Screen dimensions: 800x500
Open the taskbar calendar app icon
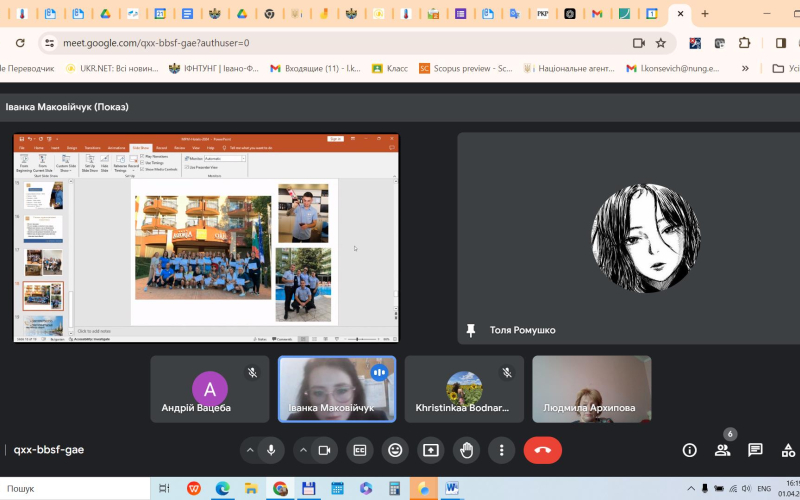click(x=337, y=488)
